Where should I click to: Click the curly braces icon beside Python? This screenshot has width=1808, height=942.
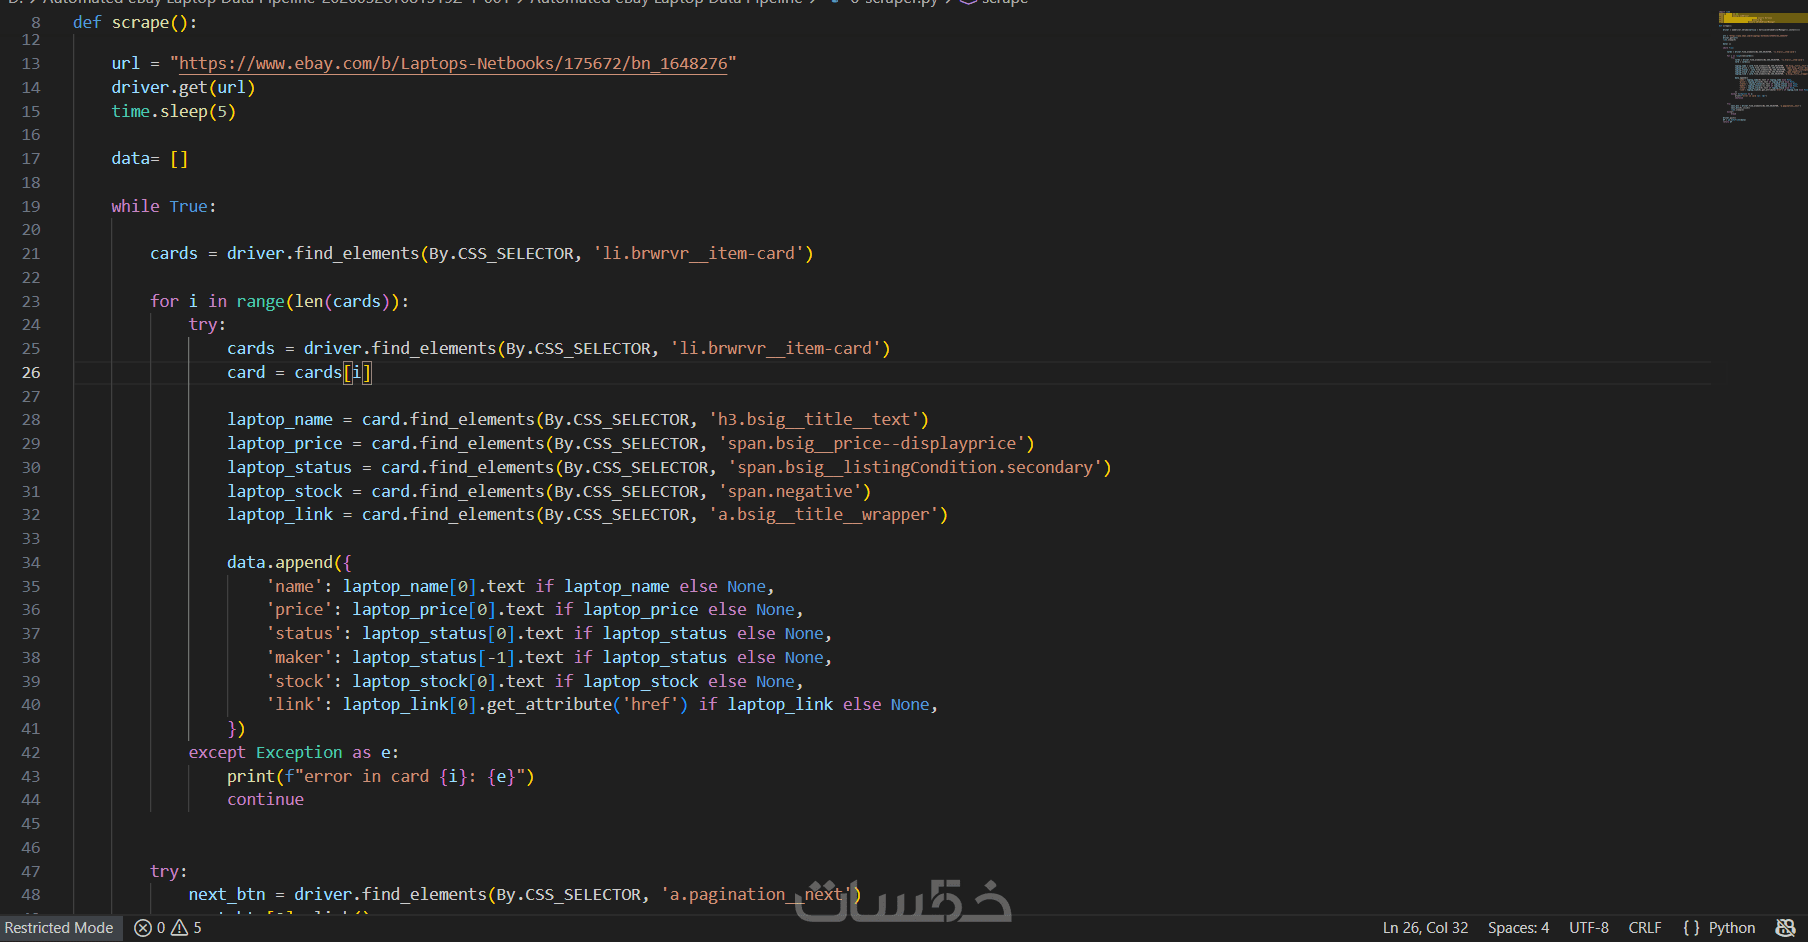pyautogui.click(x=1691, y=928)
